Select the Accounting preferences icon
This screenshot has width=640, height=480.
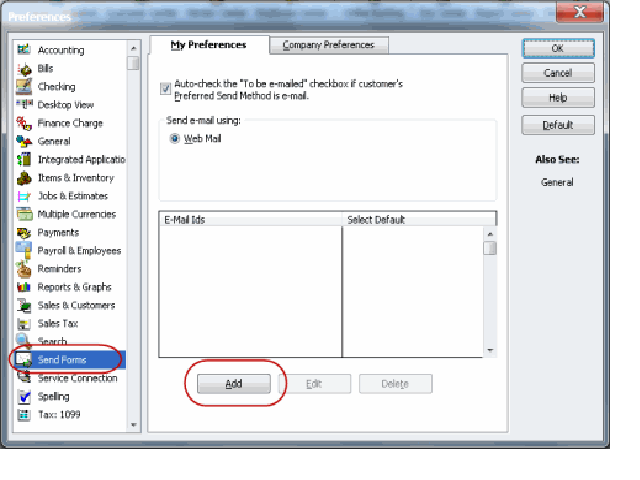[24, 50]
